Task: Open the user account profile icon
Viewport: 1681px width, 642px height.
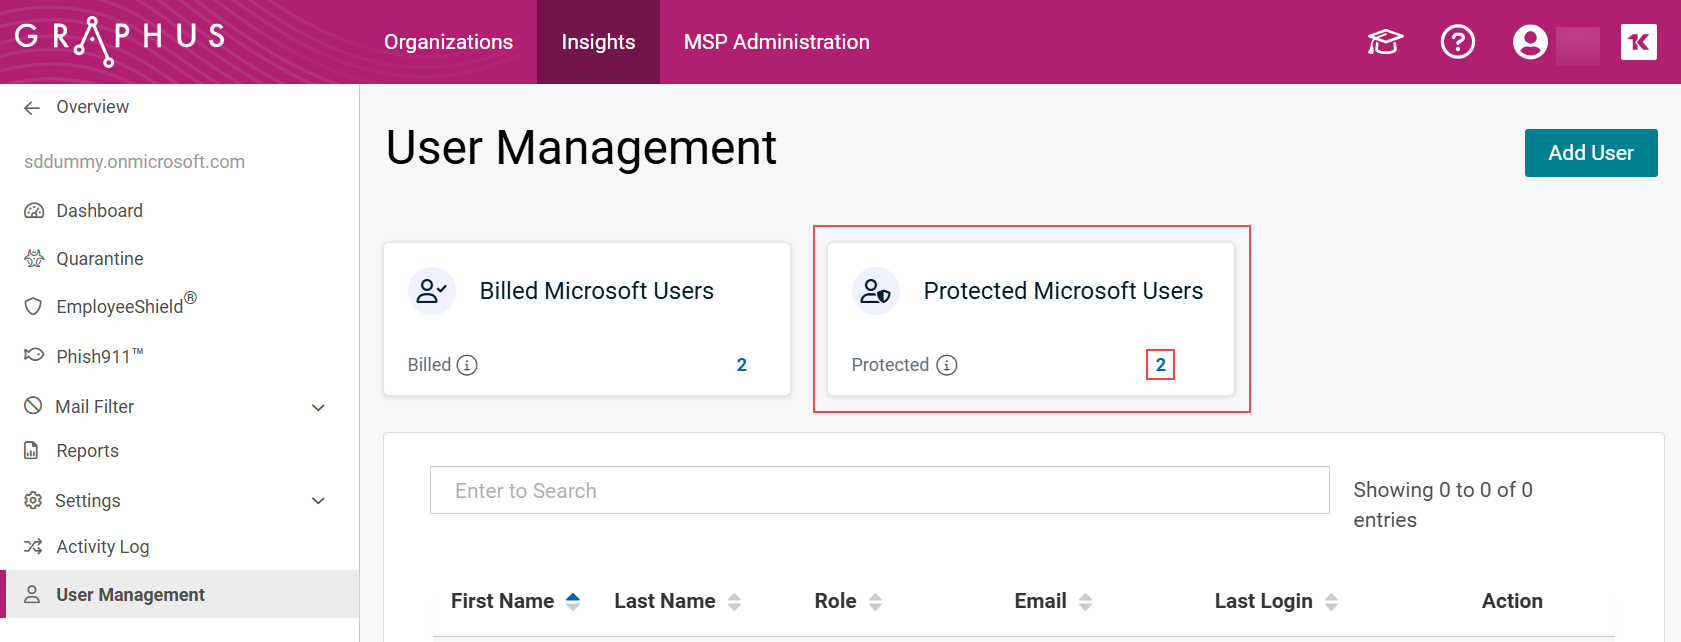Action: pos(1530,42)
